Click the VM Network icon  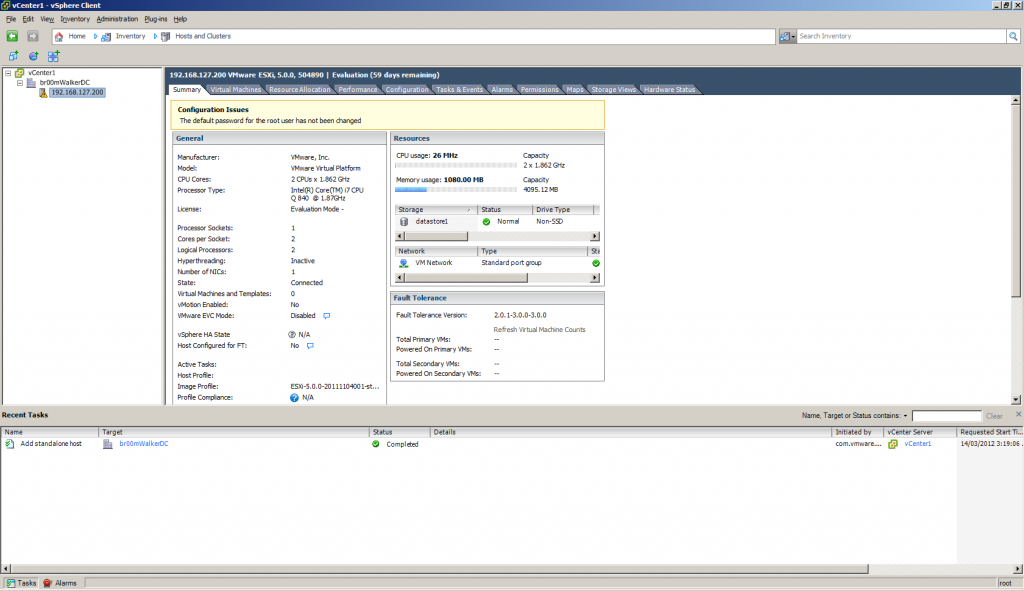click(404, 263)
